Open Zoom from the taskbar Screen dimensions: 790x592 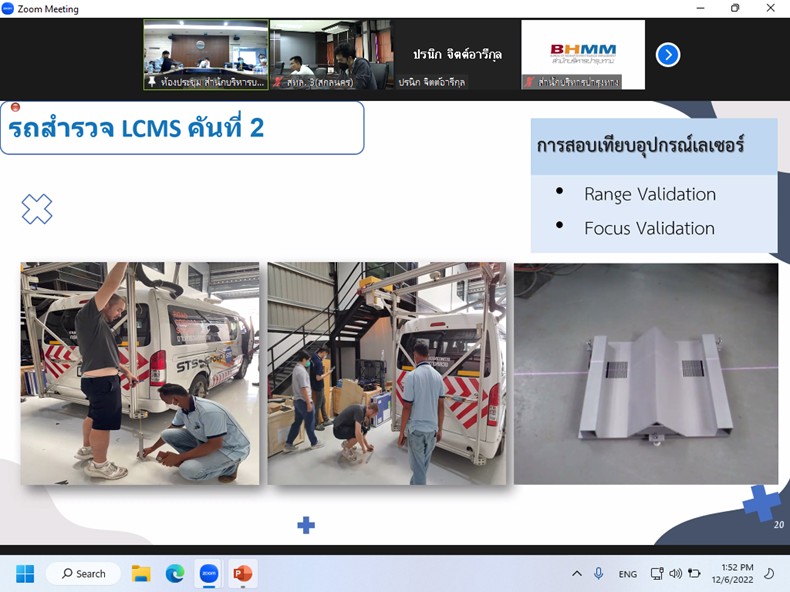tap(209, 574)
